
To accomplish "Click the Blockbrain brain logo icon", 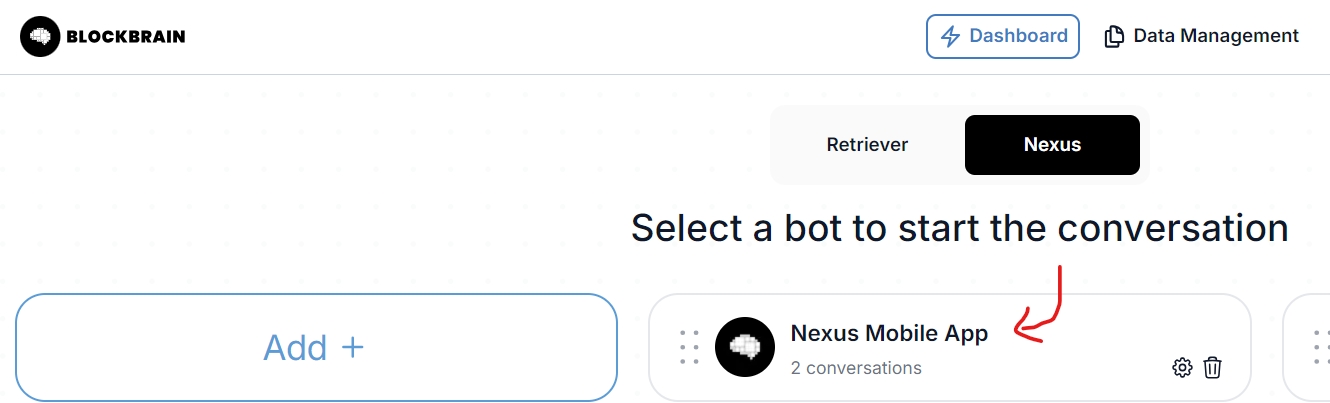I will pos(40,37).
